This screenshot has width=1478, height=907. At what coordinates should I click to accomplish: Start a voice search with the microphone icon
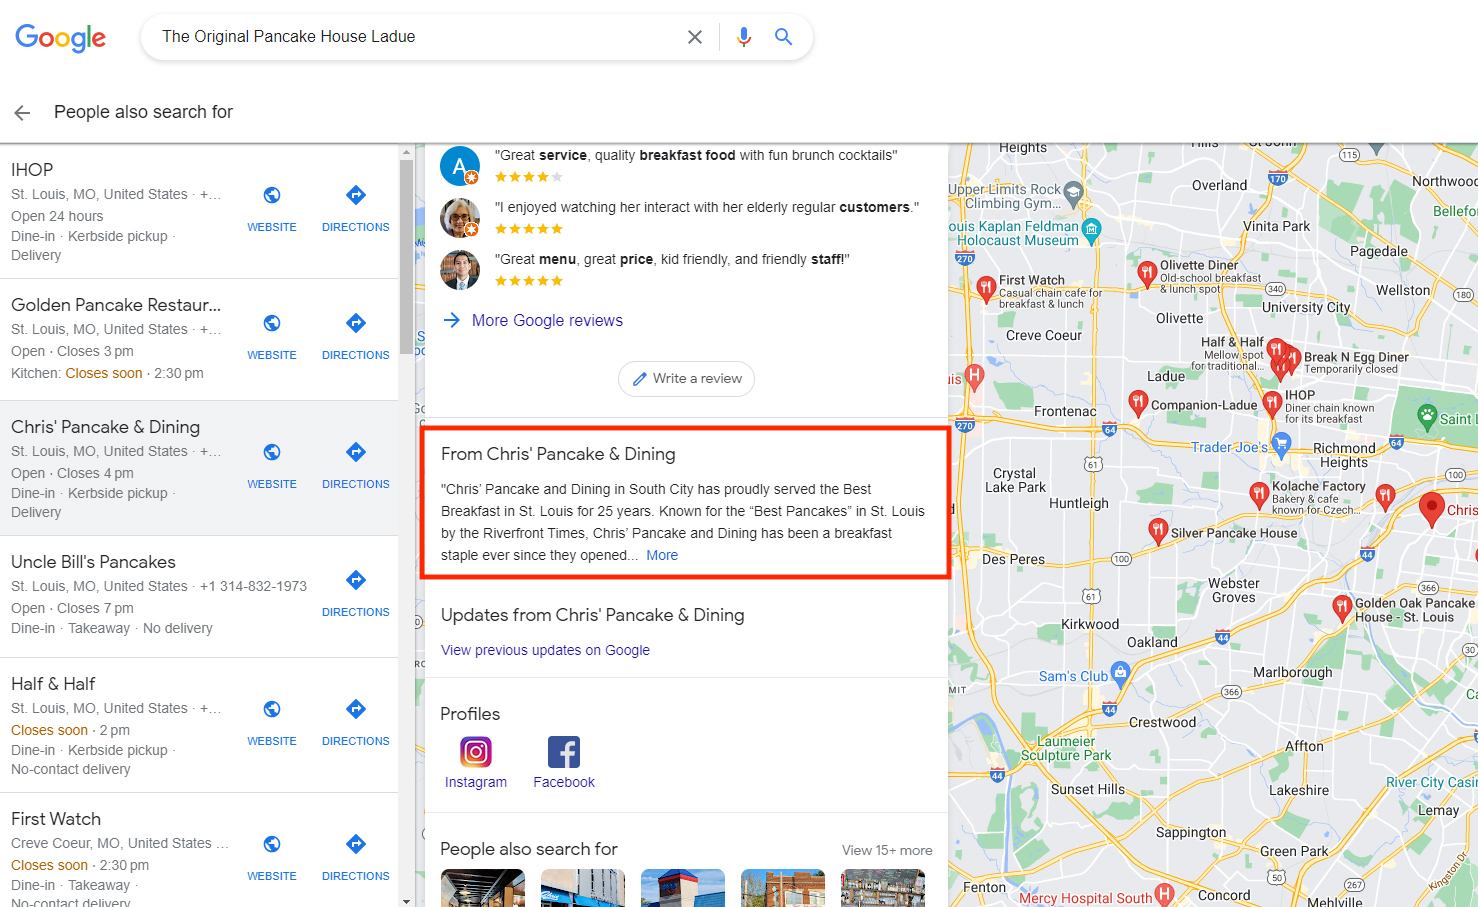click(x=744, y=36)
